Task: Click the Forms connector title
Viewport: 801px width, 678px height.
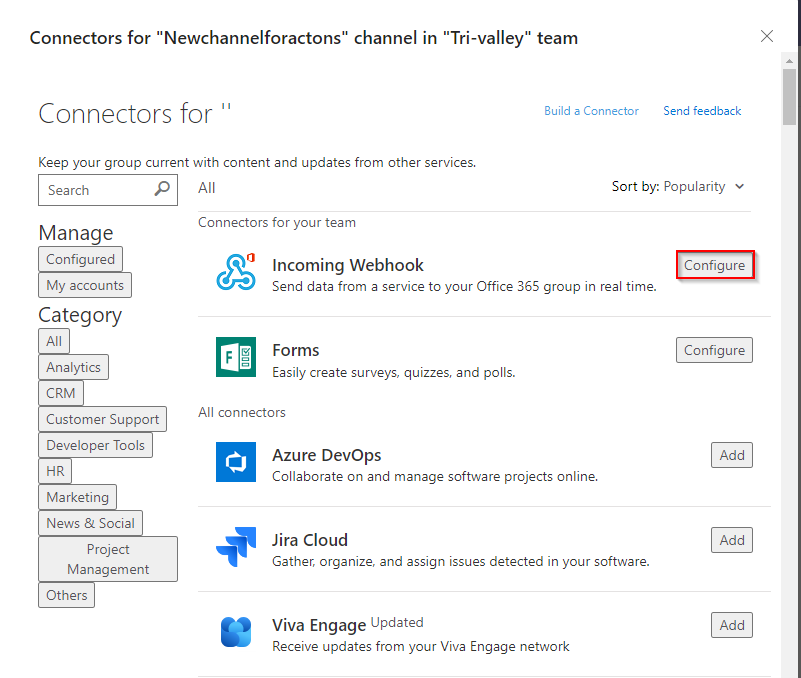Action: click(x=296, y=350)
